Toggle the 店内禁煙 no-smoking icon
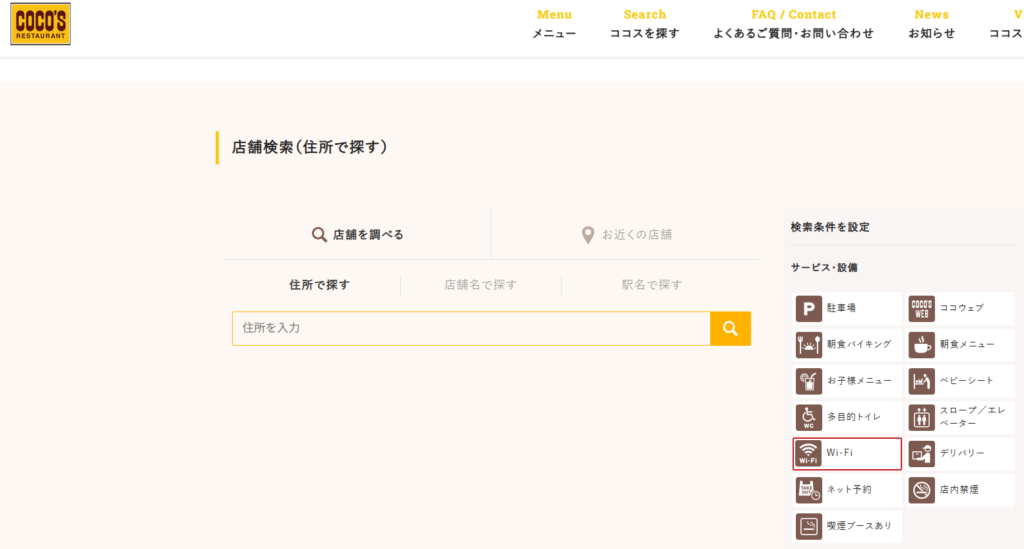Viewport: 1024px width, 549px height. tap(921, 490)
